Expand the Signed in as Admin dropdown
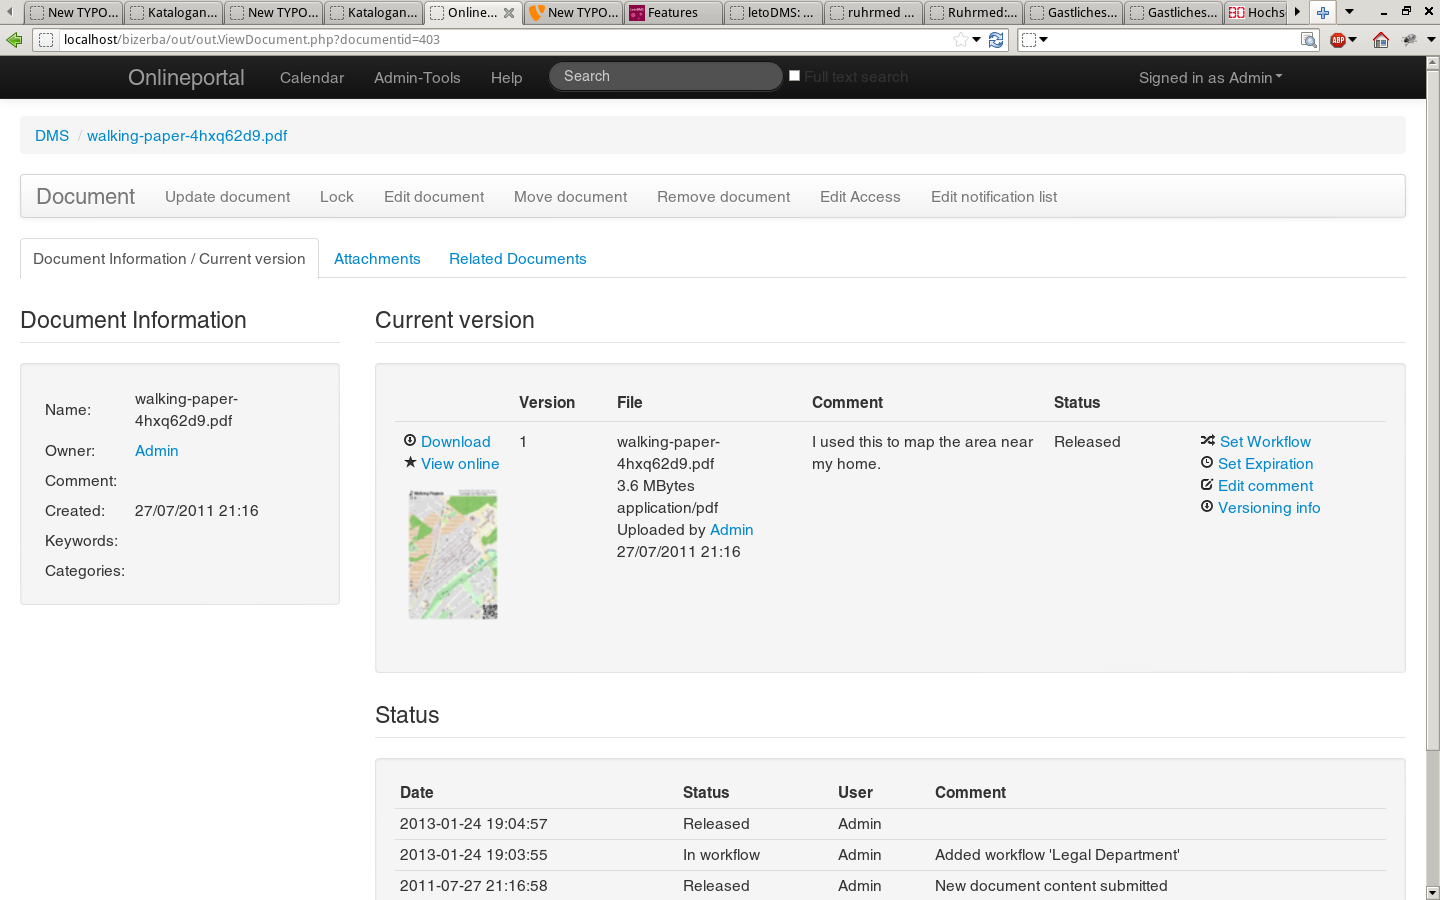Viewport: 1440px width, 900px height. (x=1210, y=78)
